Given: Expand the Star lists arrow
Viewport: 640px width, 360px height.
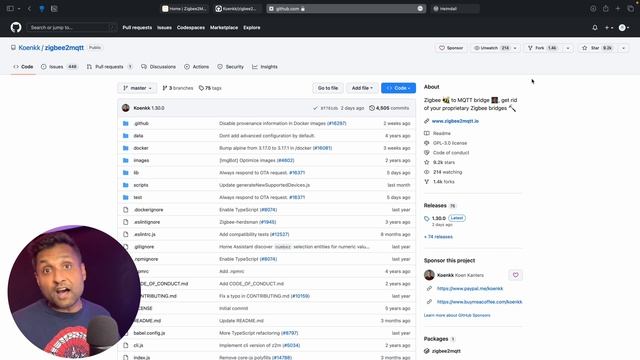Looking at the screenshot, I should pos(623,48).
